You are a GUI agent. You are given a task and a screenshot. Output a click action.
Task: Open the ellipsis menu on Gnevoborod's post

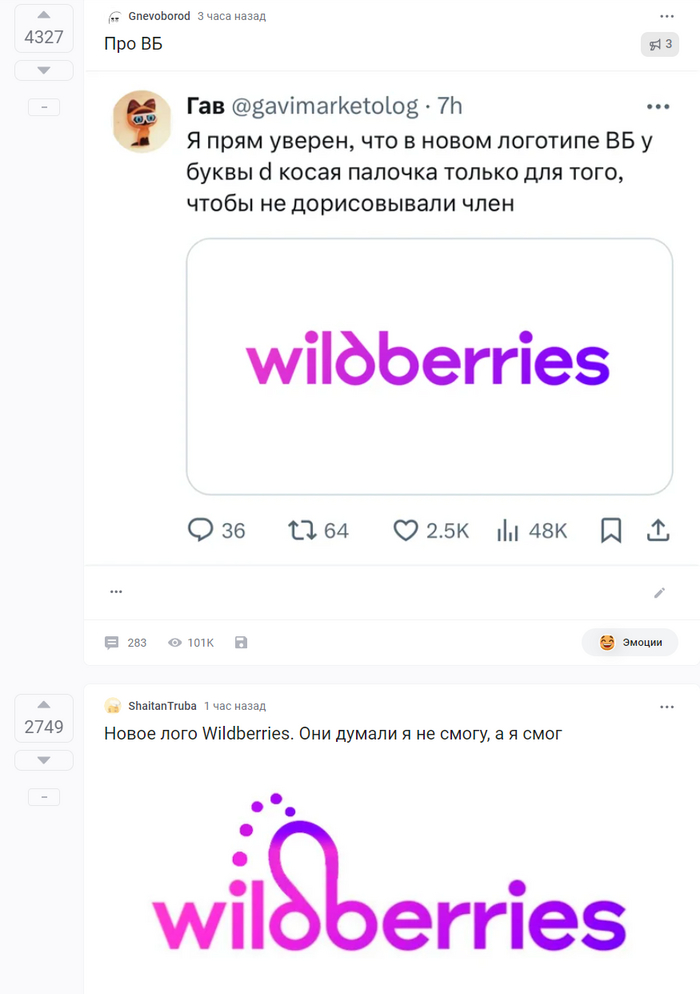tap(666, 16)
